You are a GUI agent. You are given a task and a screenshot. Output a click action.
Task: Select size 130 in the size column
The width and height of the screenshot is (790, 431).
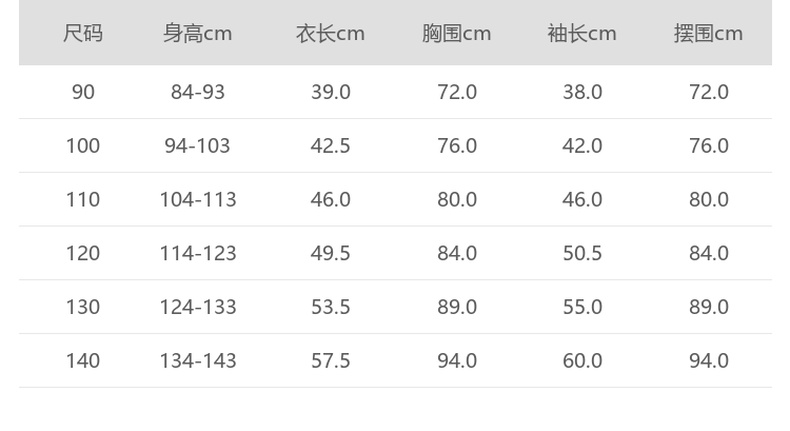[x=83, y=307]
